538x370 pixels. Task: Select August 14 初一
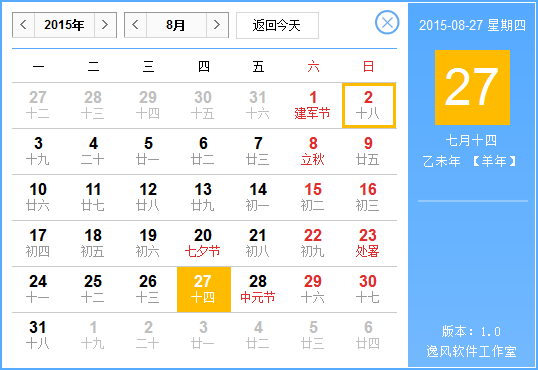coord(258,197)
